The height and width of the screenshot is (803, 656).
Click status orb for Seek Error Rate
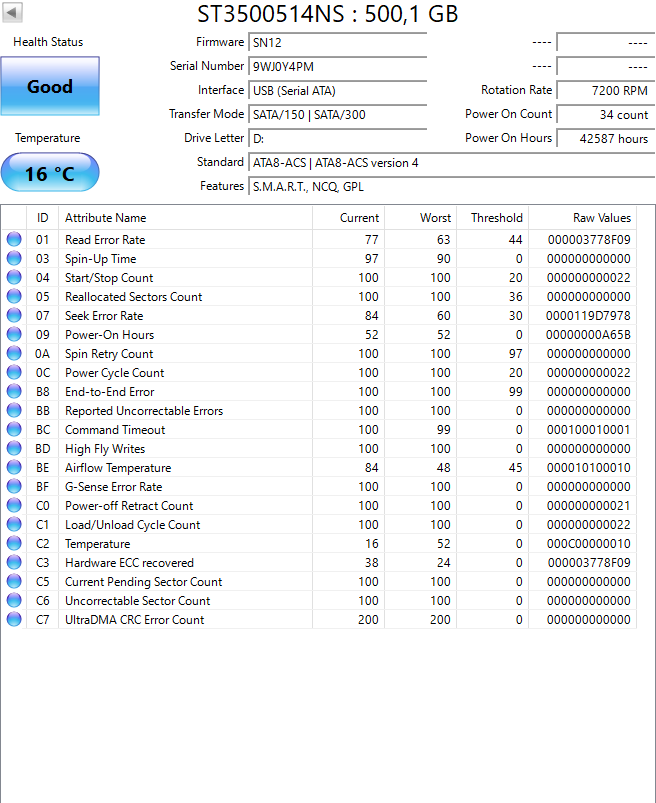coord(14,315)
